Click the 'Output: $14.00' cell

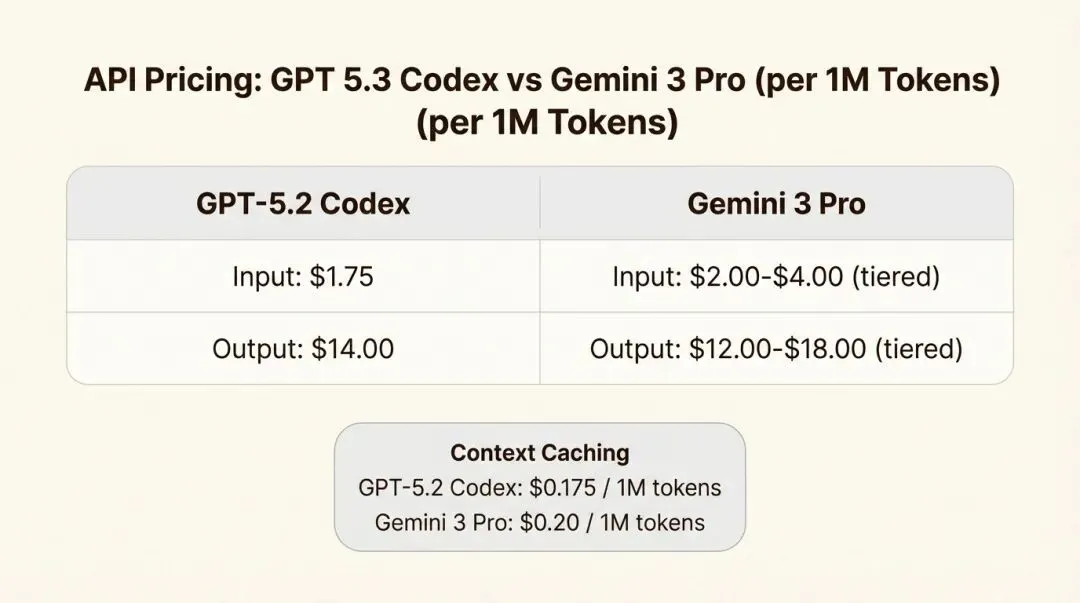click(303, 348)
